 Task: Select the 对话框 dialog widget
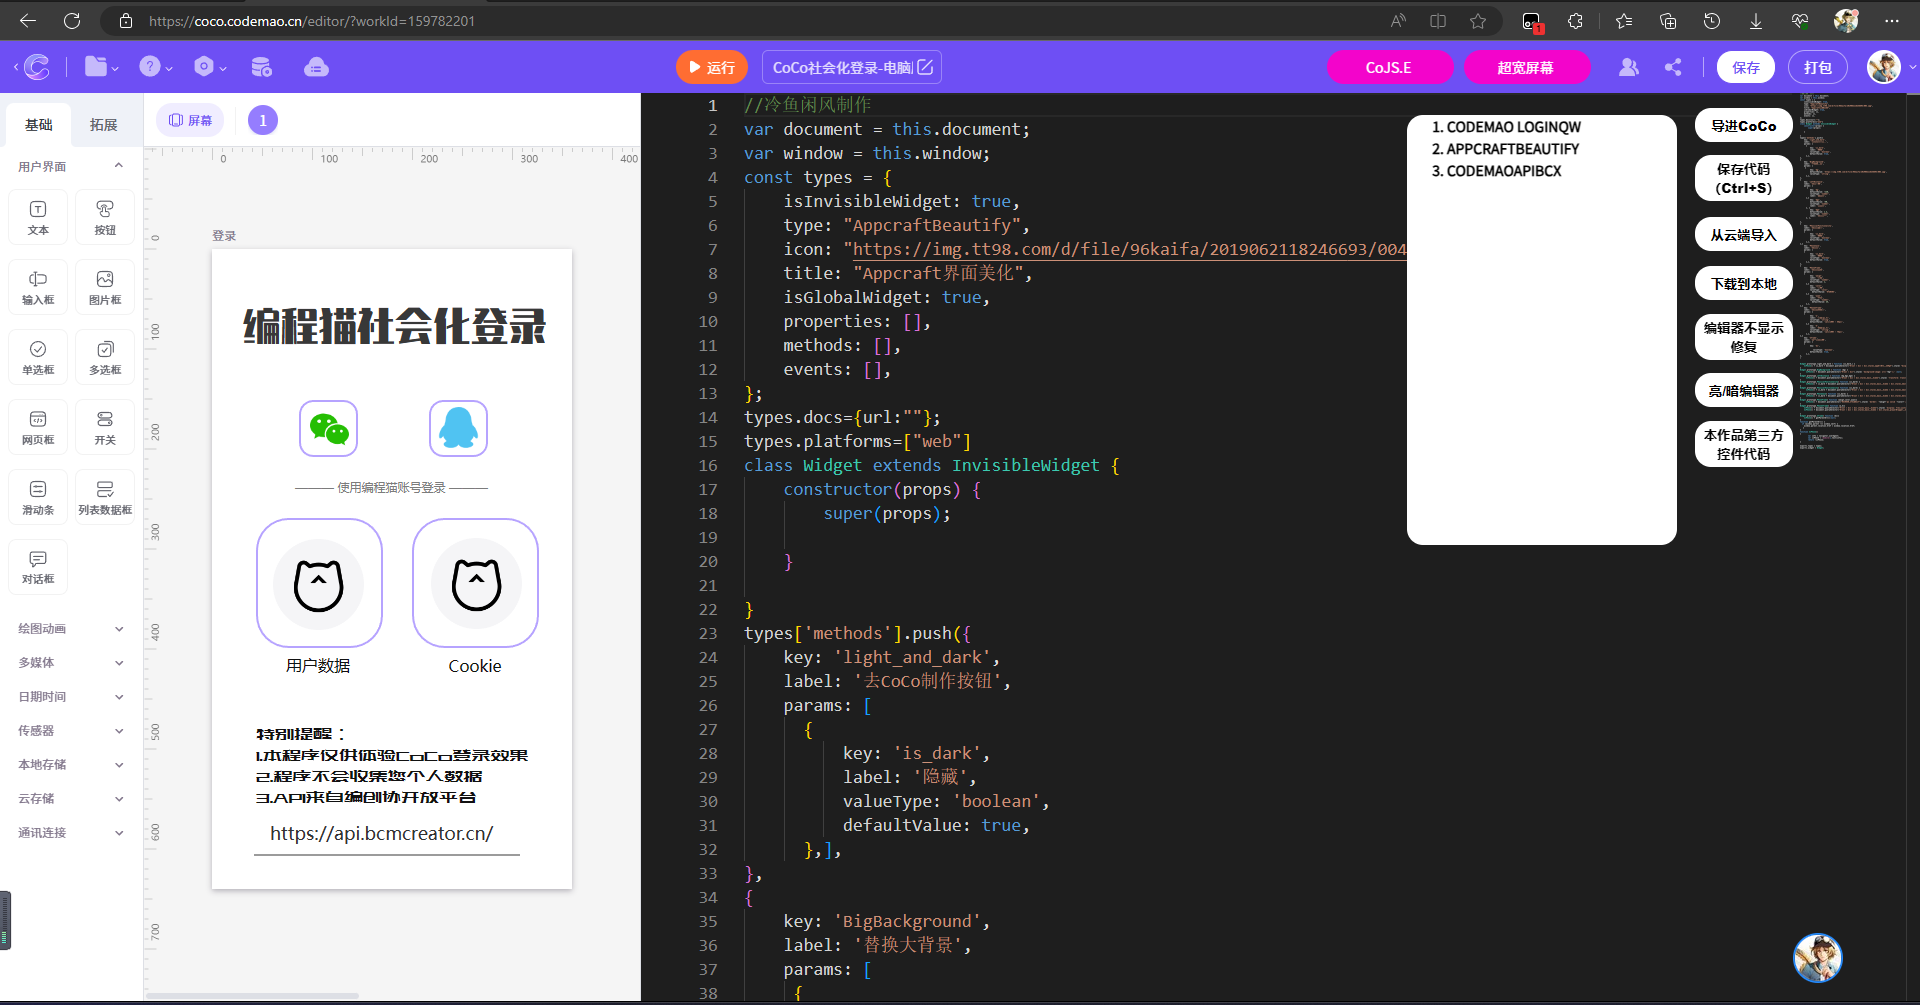[x=38, y=567]
